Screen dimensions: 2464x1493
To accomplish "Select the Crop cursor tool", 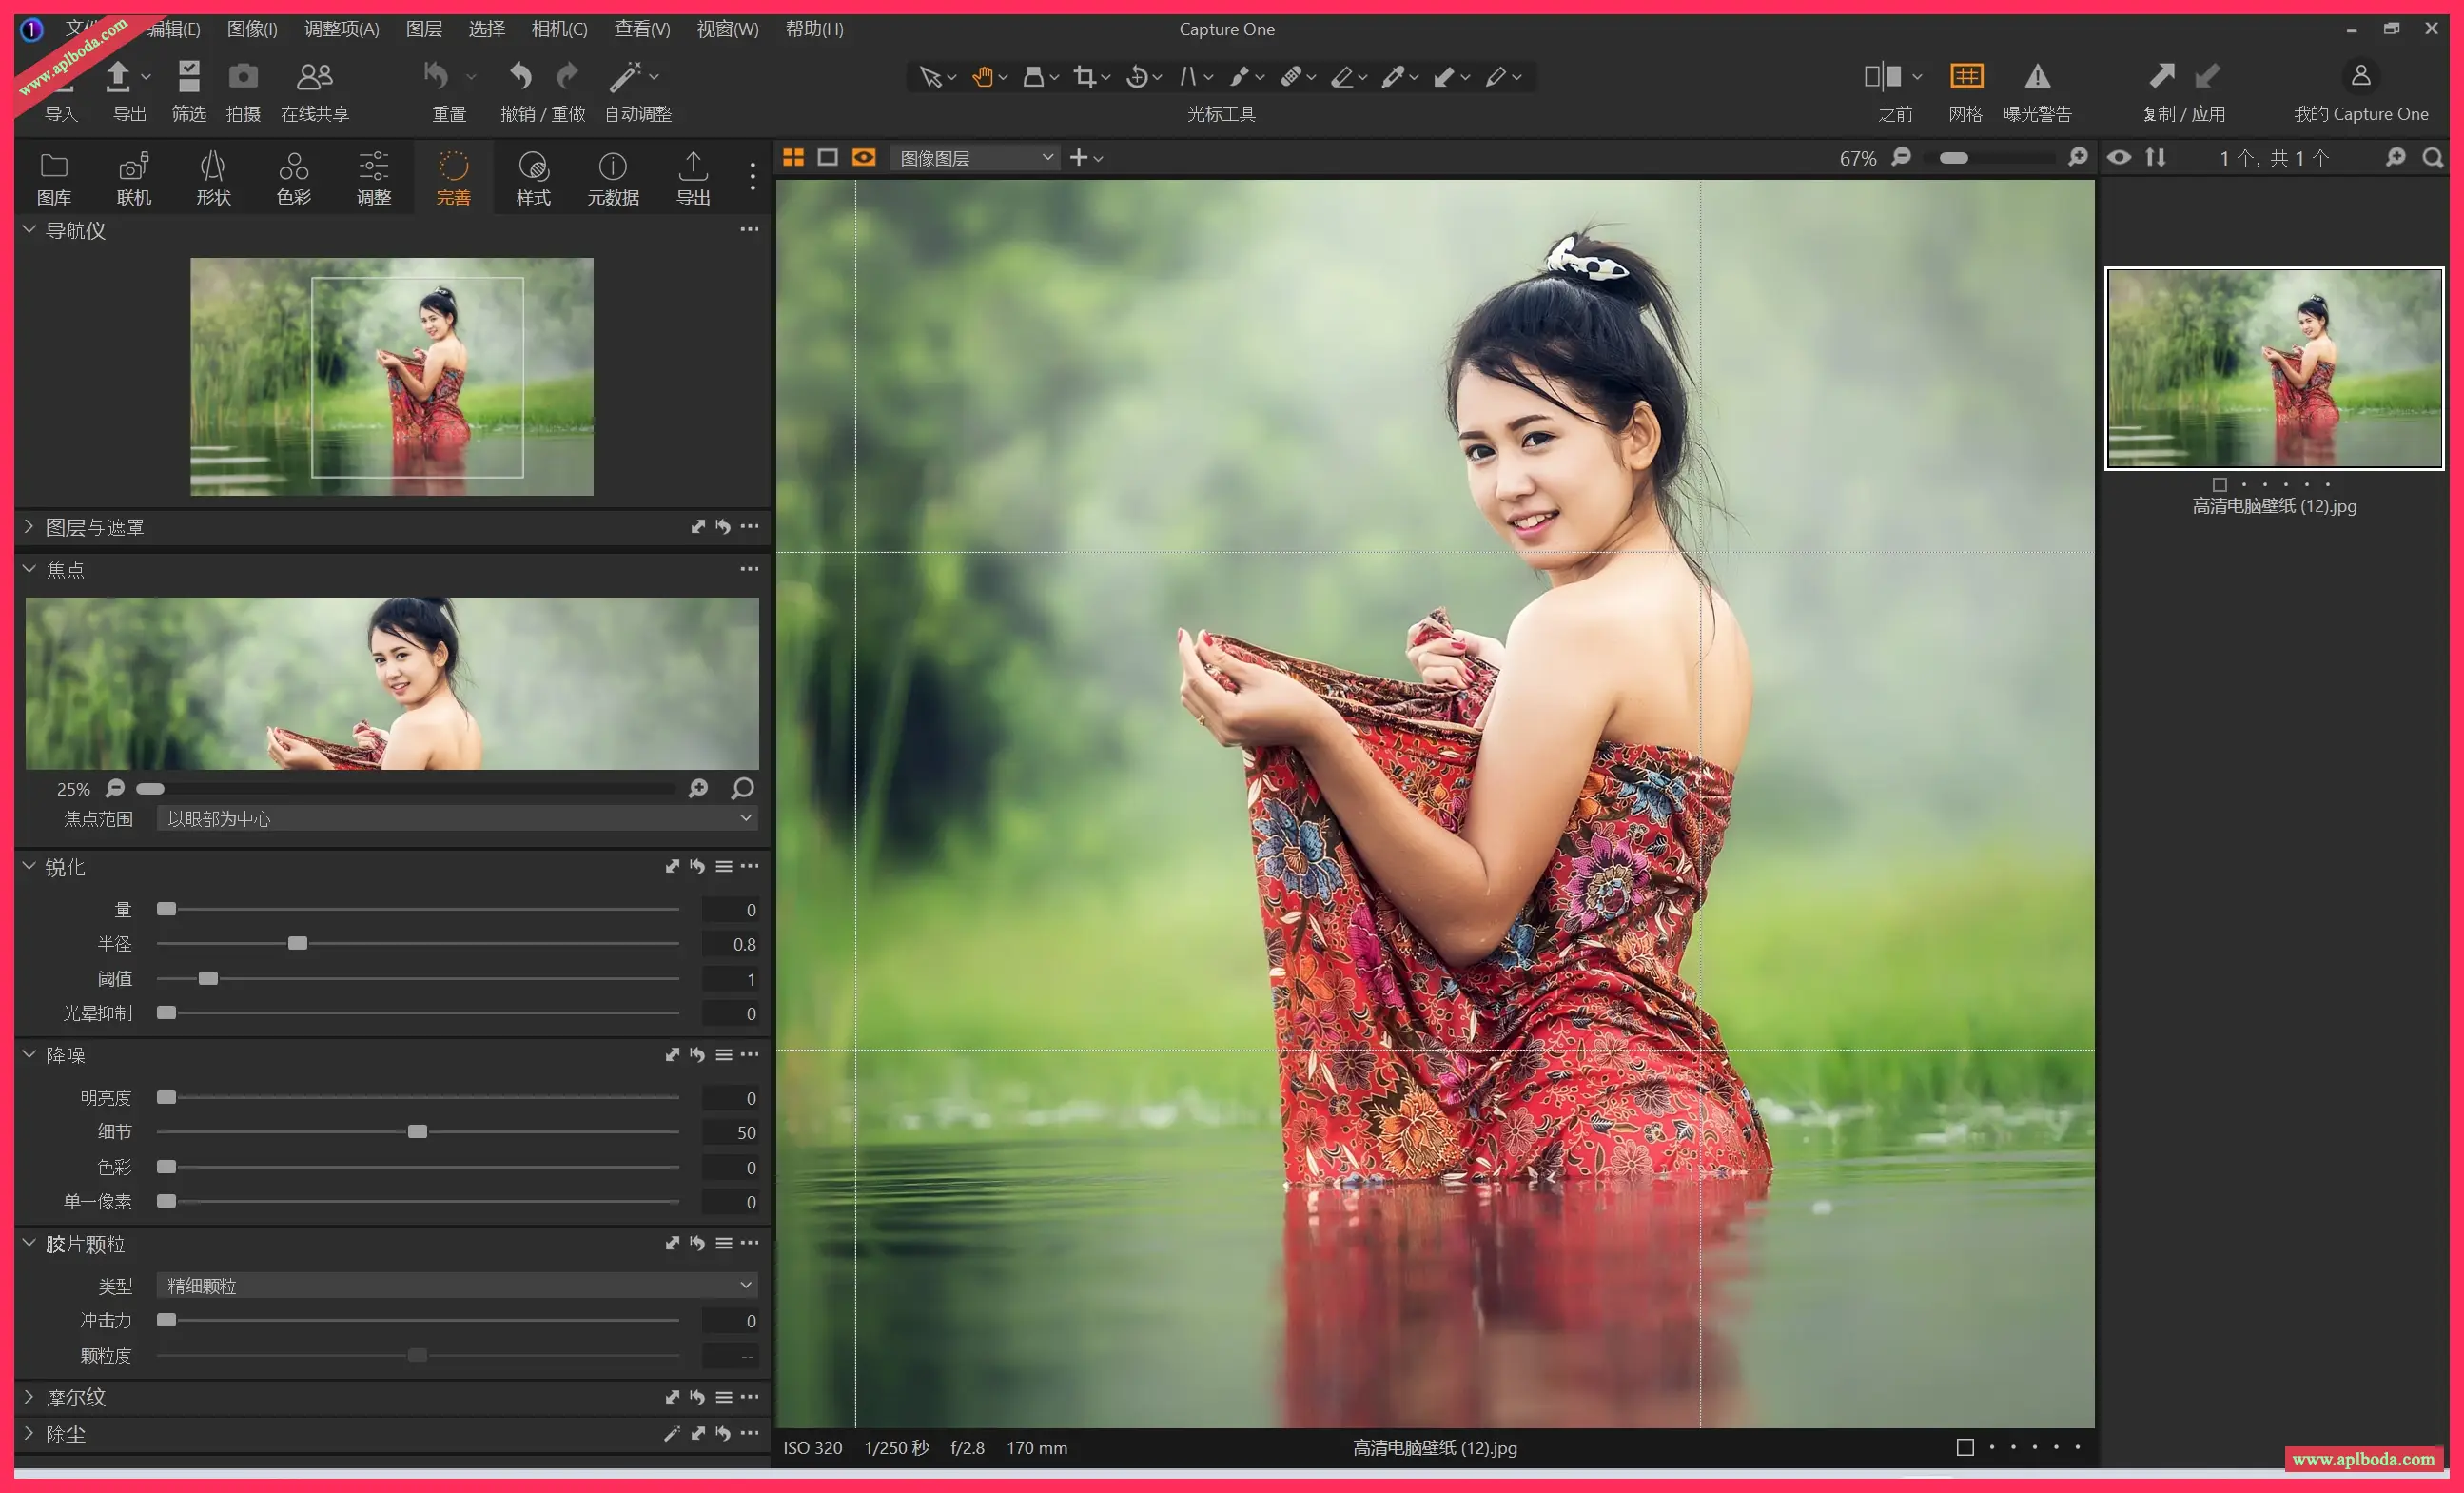I will [1085, 77].
